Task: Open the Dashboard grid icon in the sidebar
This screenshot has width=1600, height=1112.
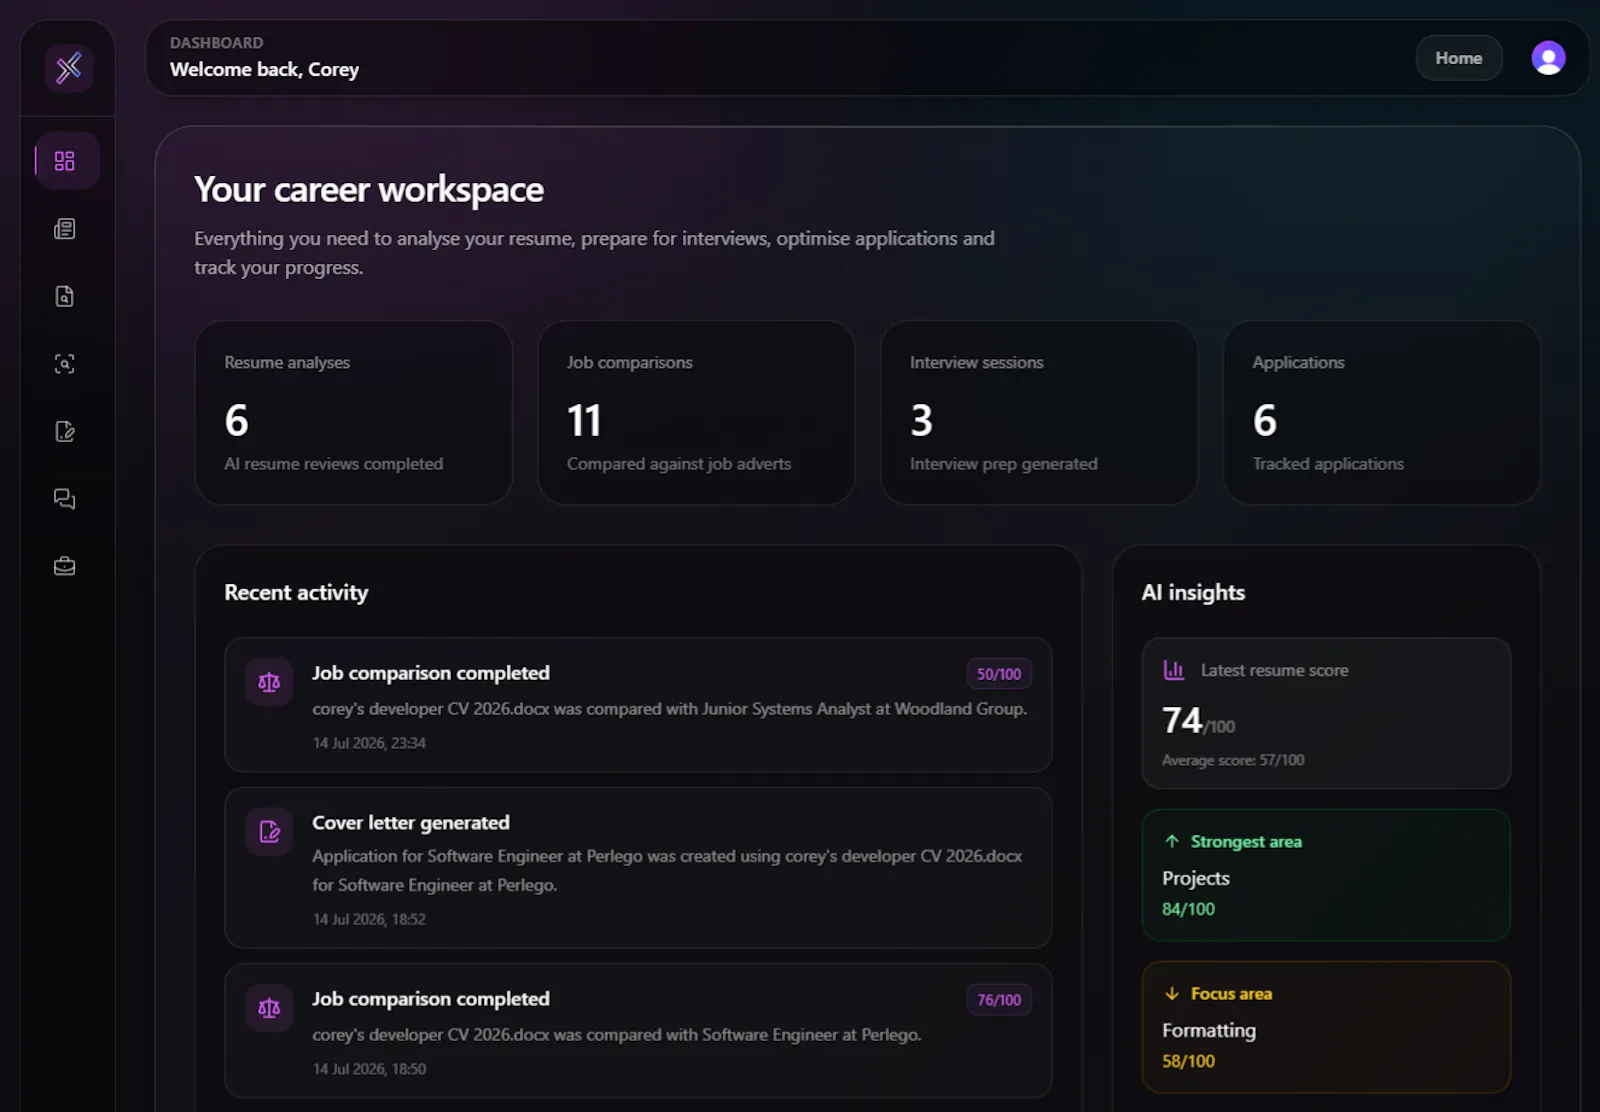Action: point(65,161)
